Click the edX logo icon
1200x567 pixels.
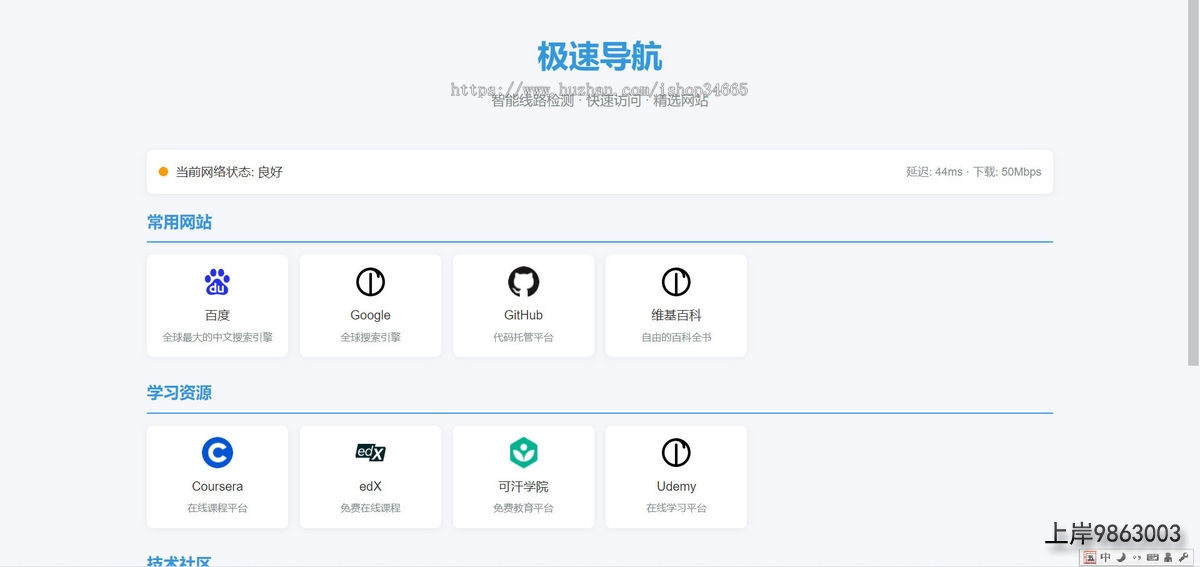[x=370, y=453]
